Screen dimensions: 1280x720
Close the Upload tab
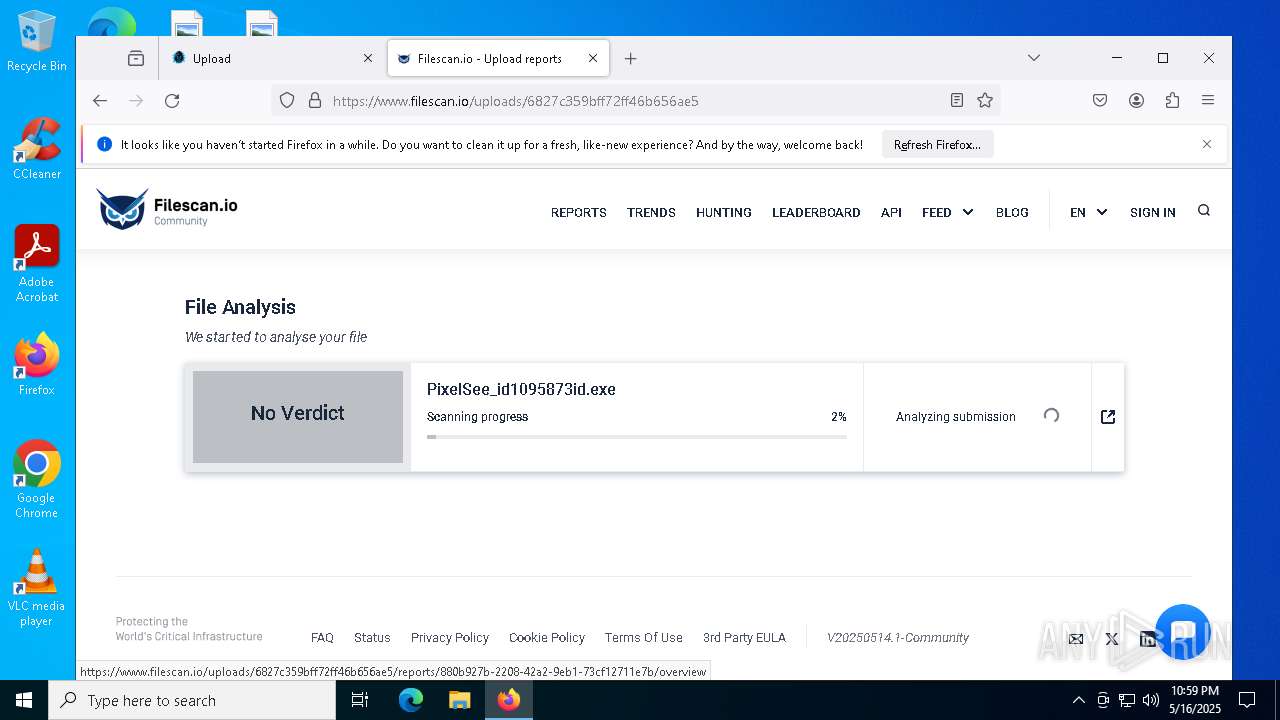367,58
